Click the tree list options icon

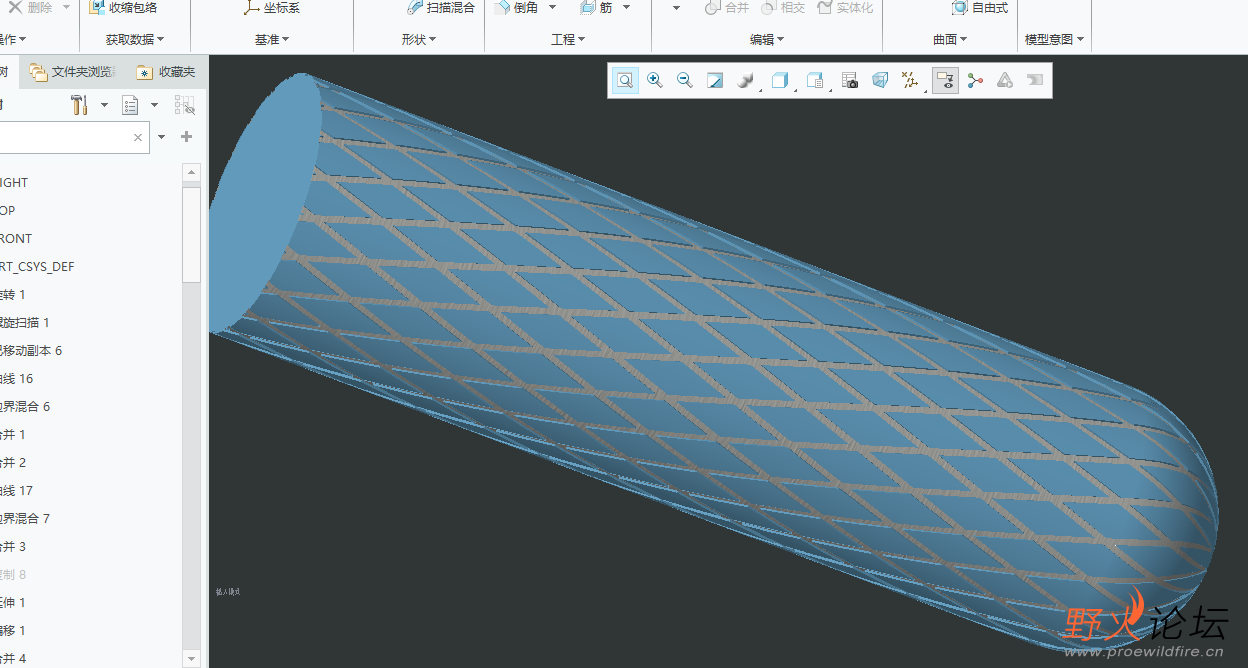pyautogui.click(x=130, y=105)
